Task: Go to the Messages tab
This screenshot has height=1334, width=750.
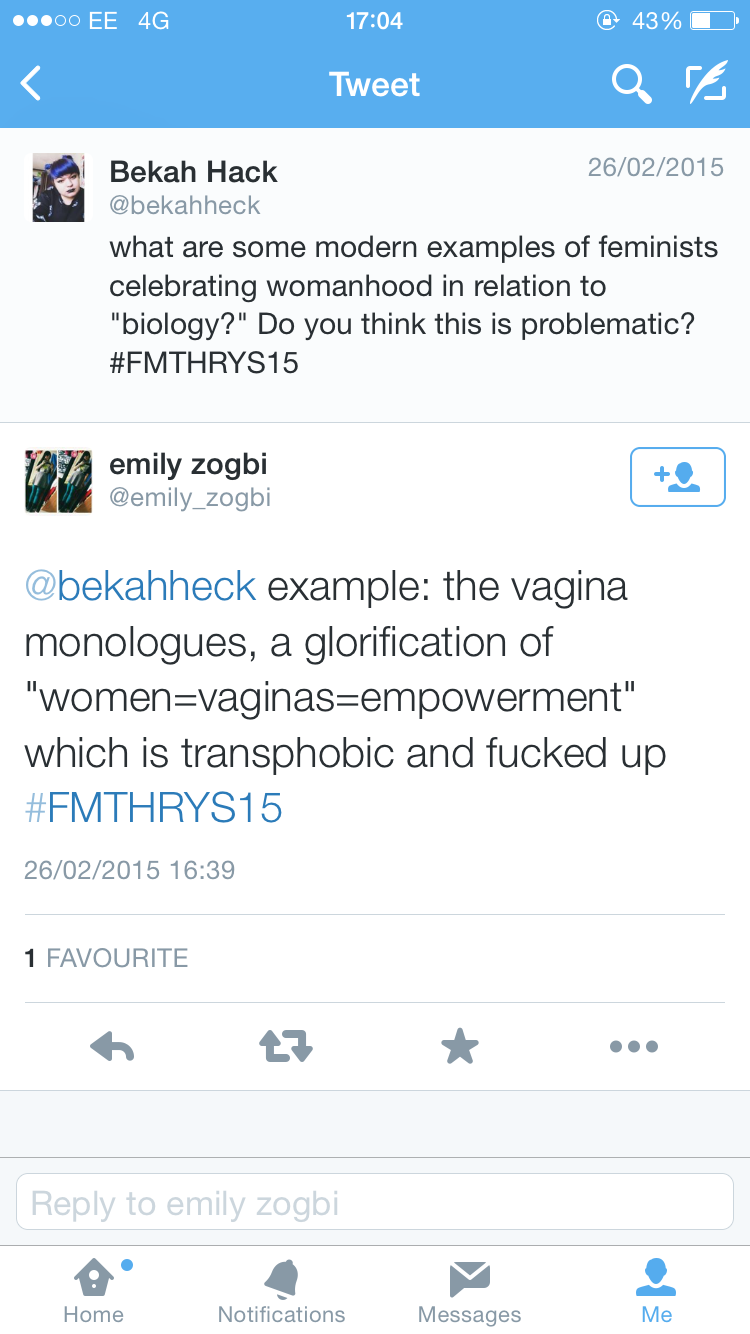Action: coord(469,1291)
